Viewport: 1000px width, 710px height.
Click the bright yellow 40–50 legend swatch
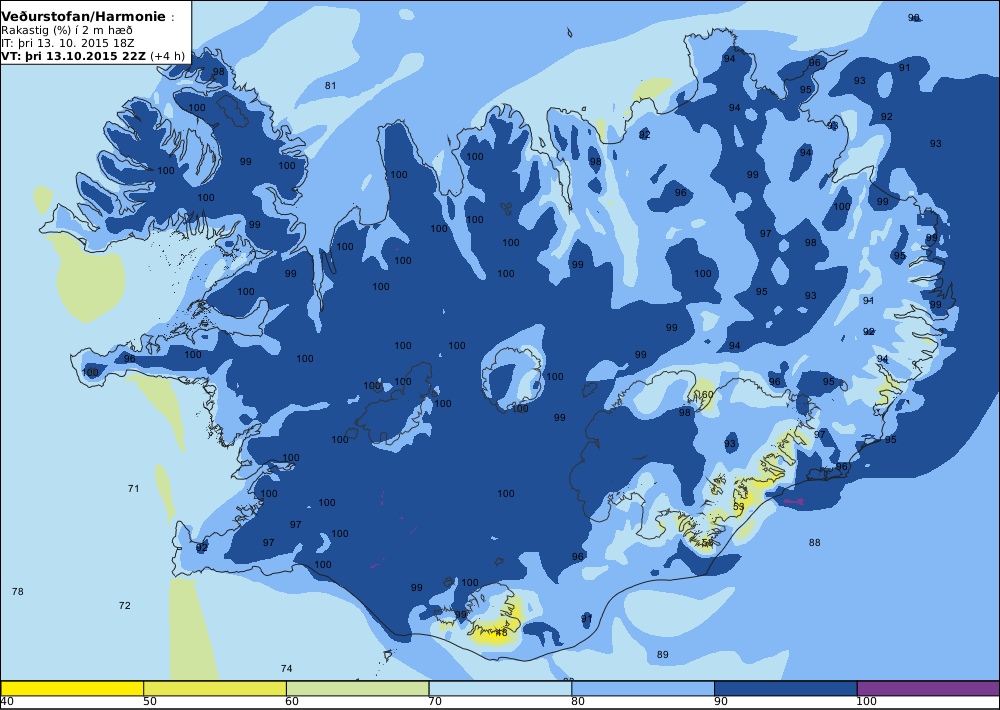click(x=72, y=688)
